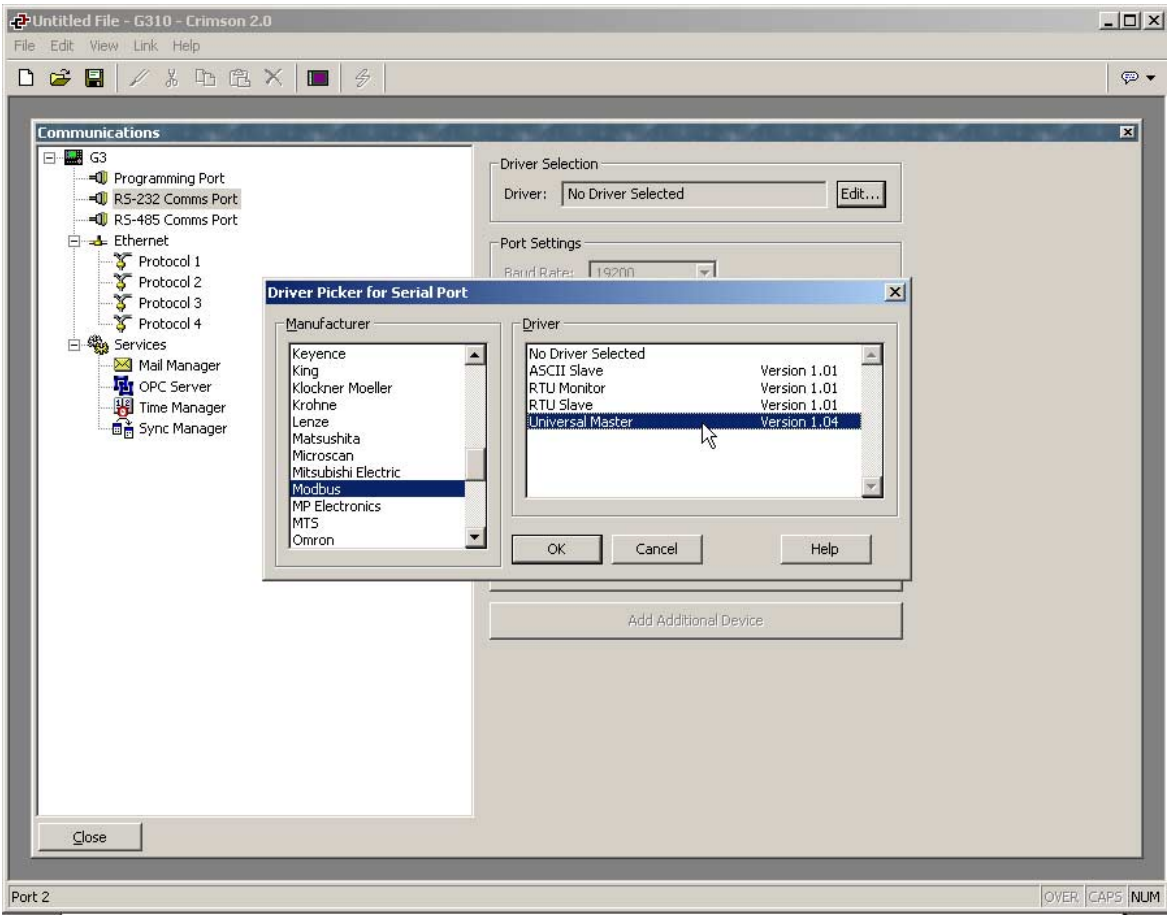Click Help button in Driver Picker dialog
1170x915 pixels.
(x=825, y=549)
